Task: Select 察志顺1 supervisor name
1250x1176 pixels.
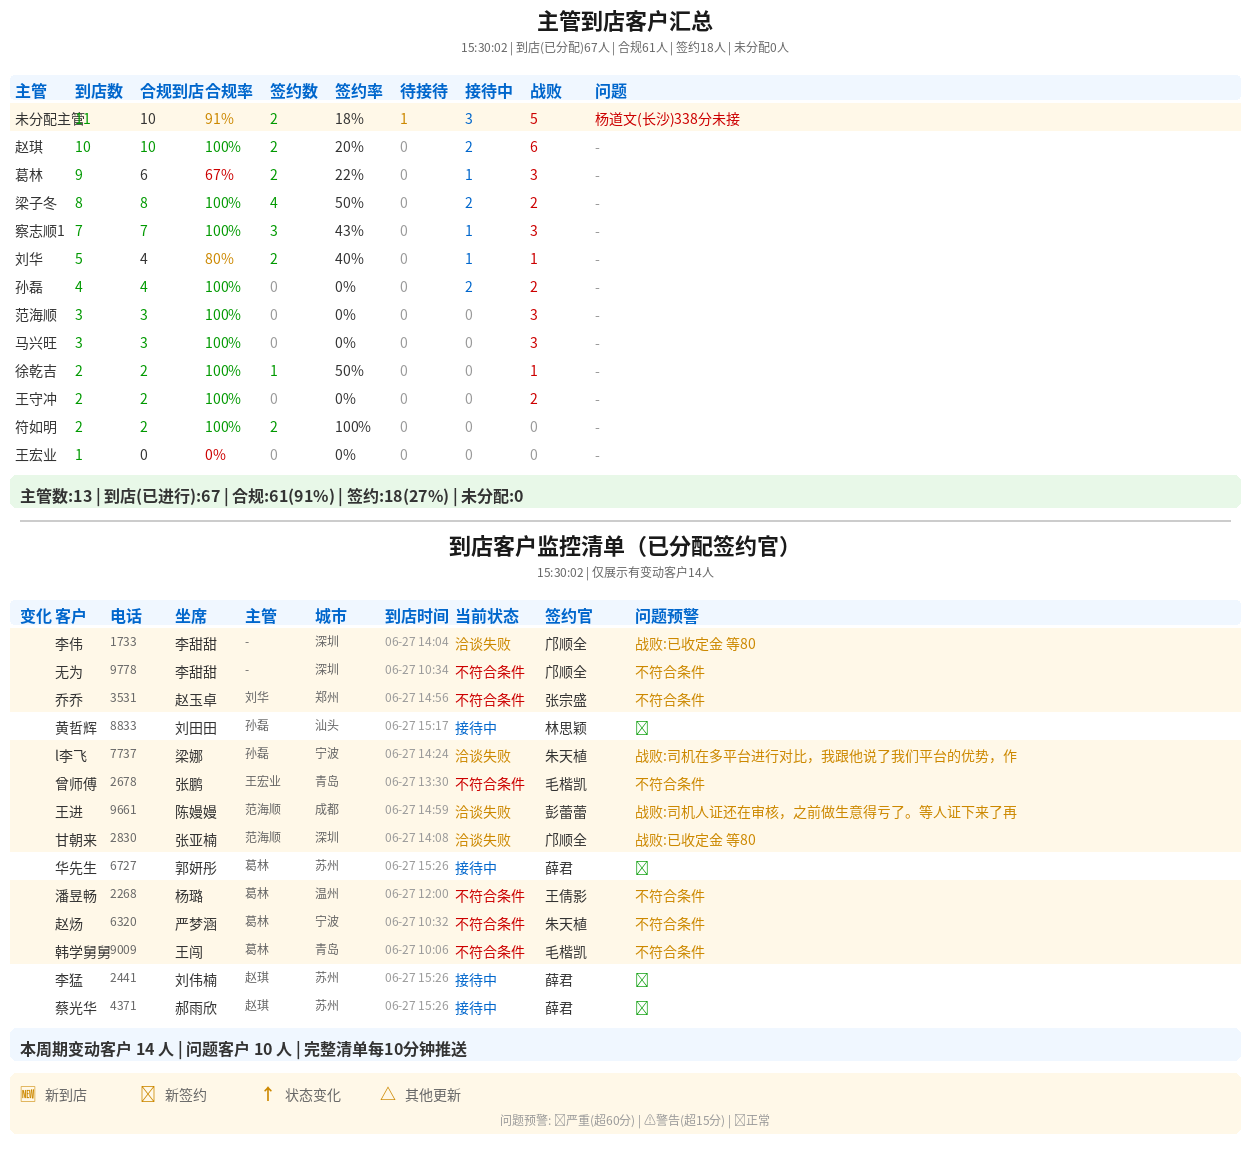Action: coord(40,231)
